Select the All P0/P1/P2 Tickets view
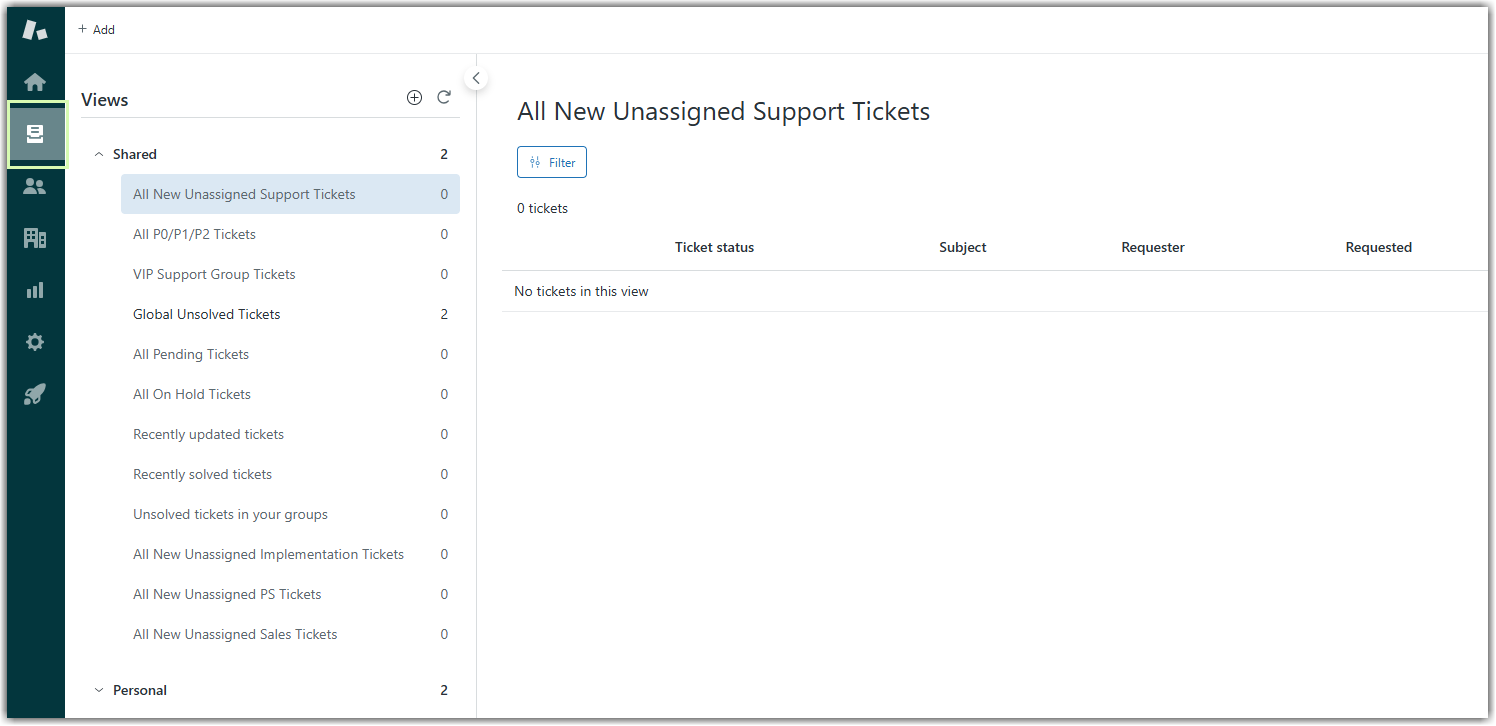Image resolution: width=1496 pixels, height=726 pixels. 195,234
